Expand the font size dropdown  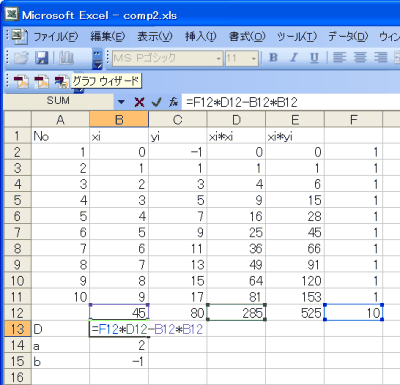254,59
